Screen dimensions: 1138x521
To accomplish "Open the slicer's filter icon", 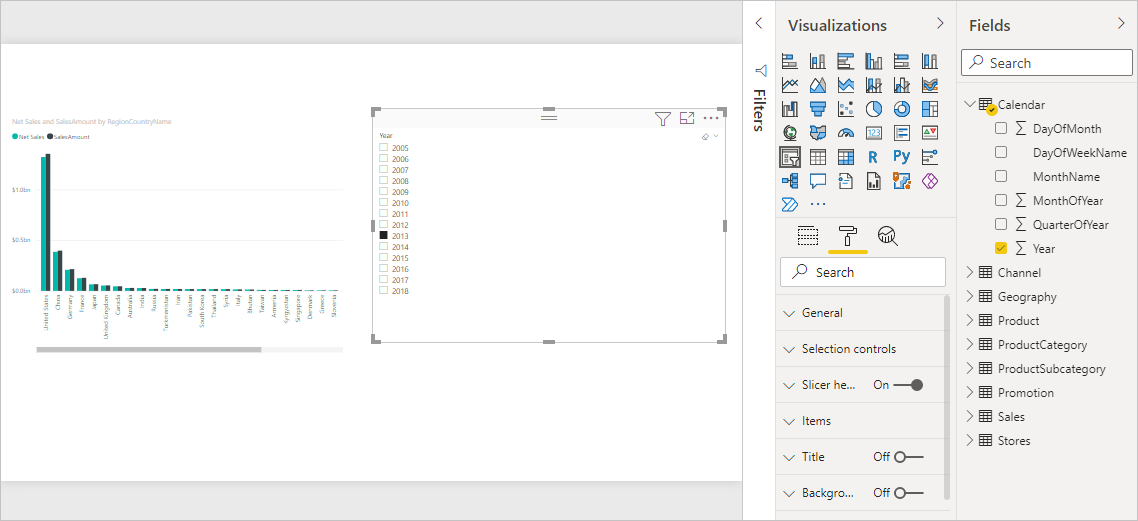I will pos(662,119).
